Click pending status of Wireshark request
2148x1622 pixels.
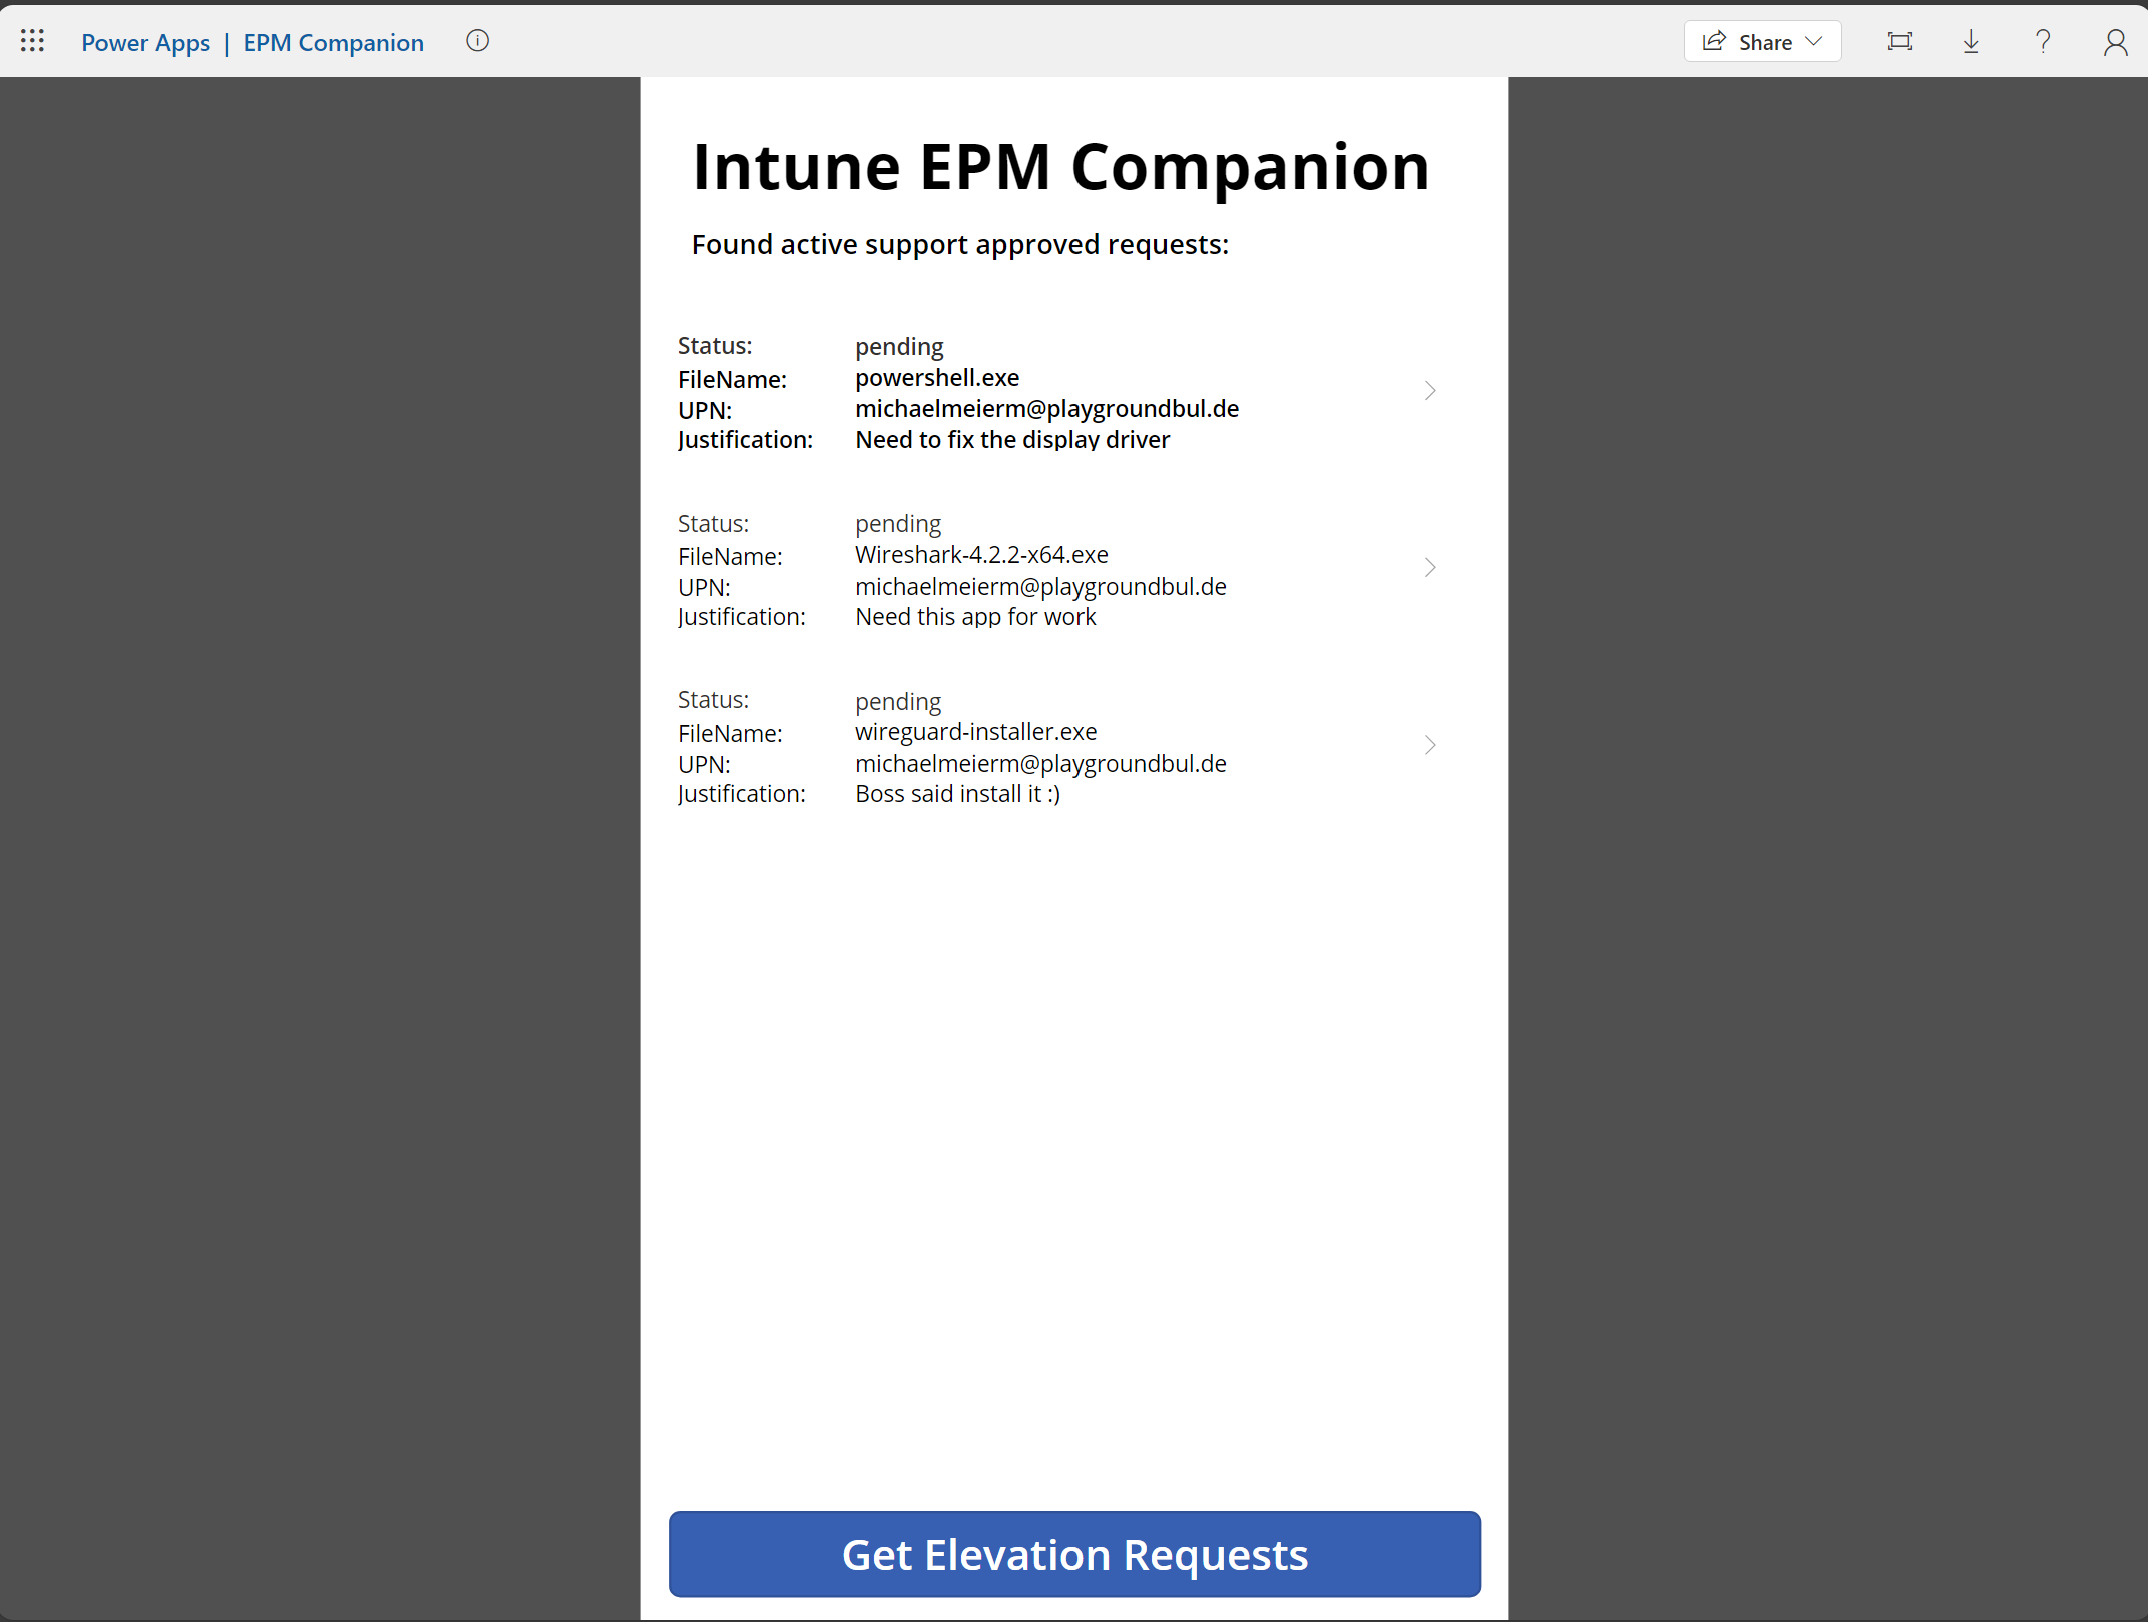898,524
